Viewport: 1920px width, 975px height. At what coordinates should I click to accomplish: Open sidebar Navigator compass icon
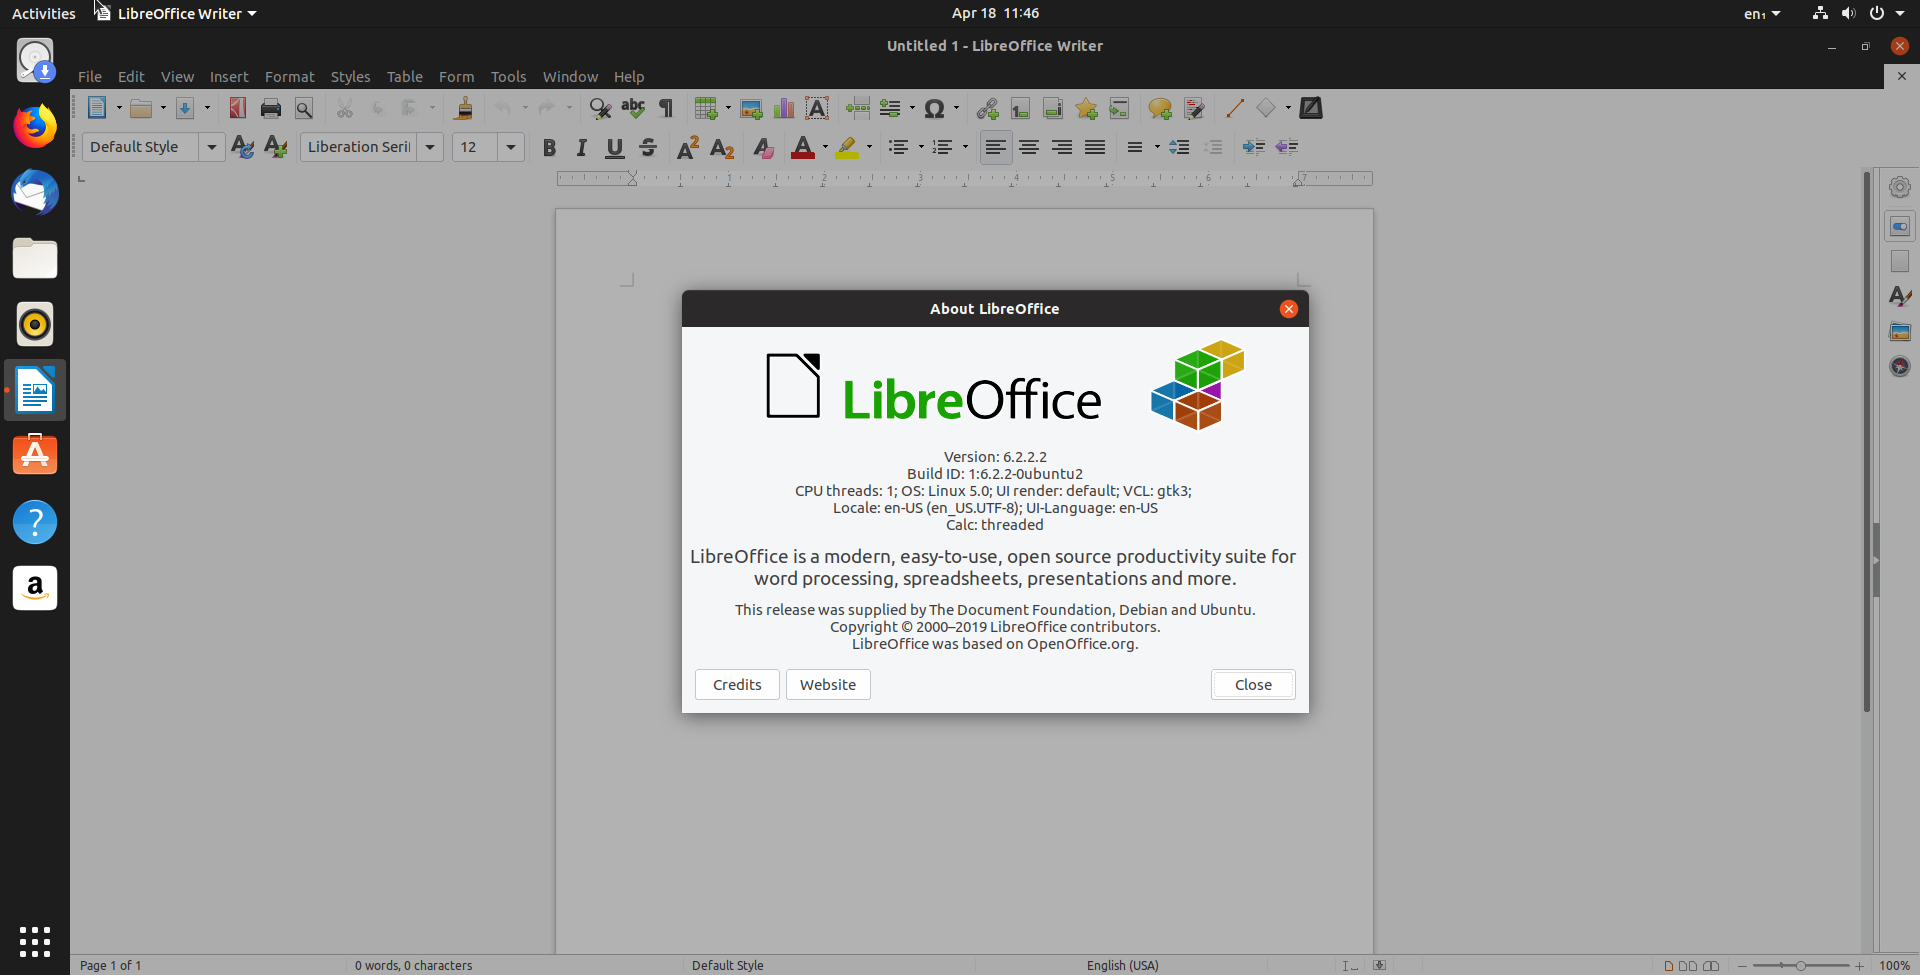click(x=1900, y=366)
